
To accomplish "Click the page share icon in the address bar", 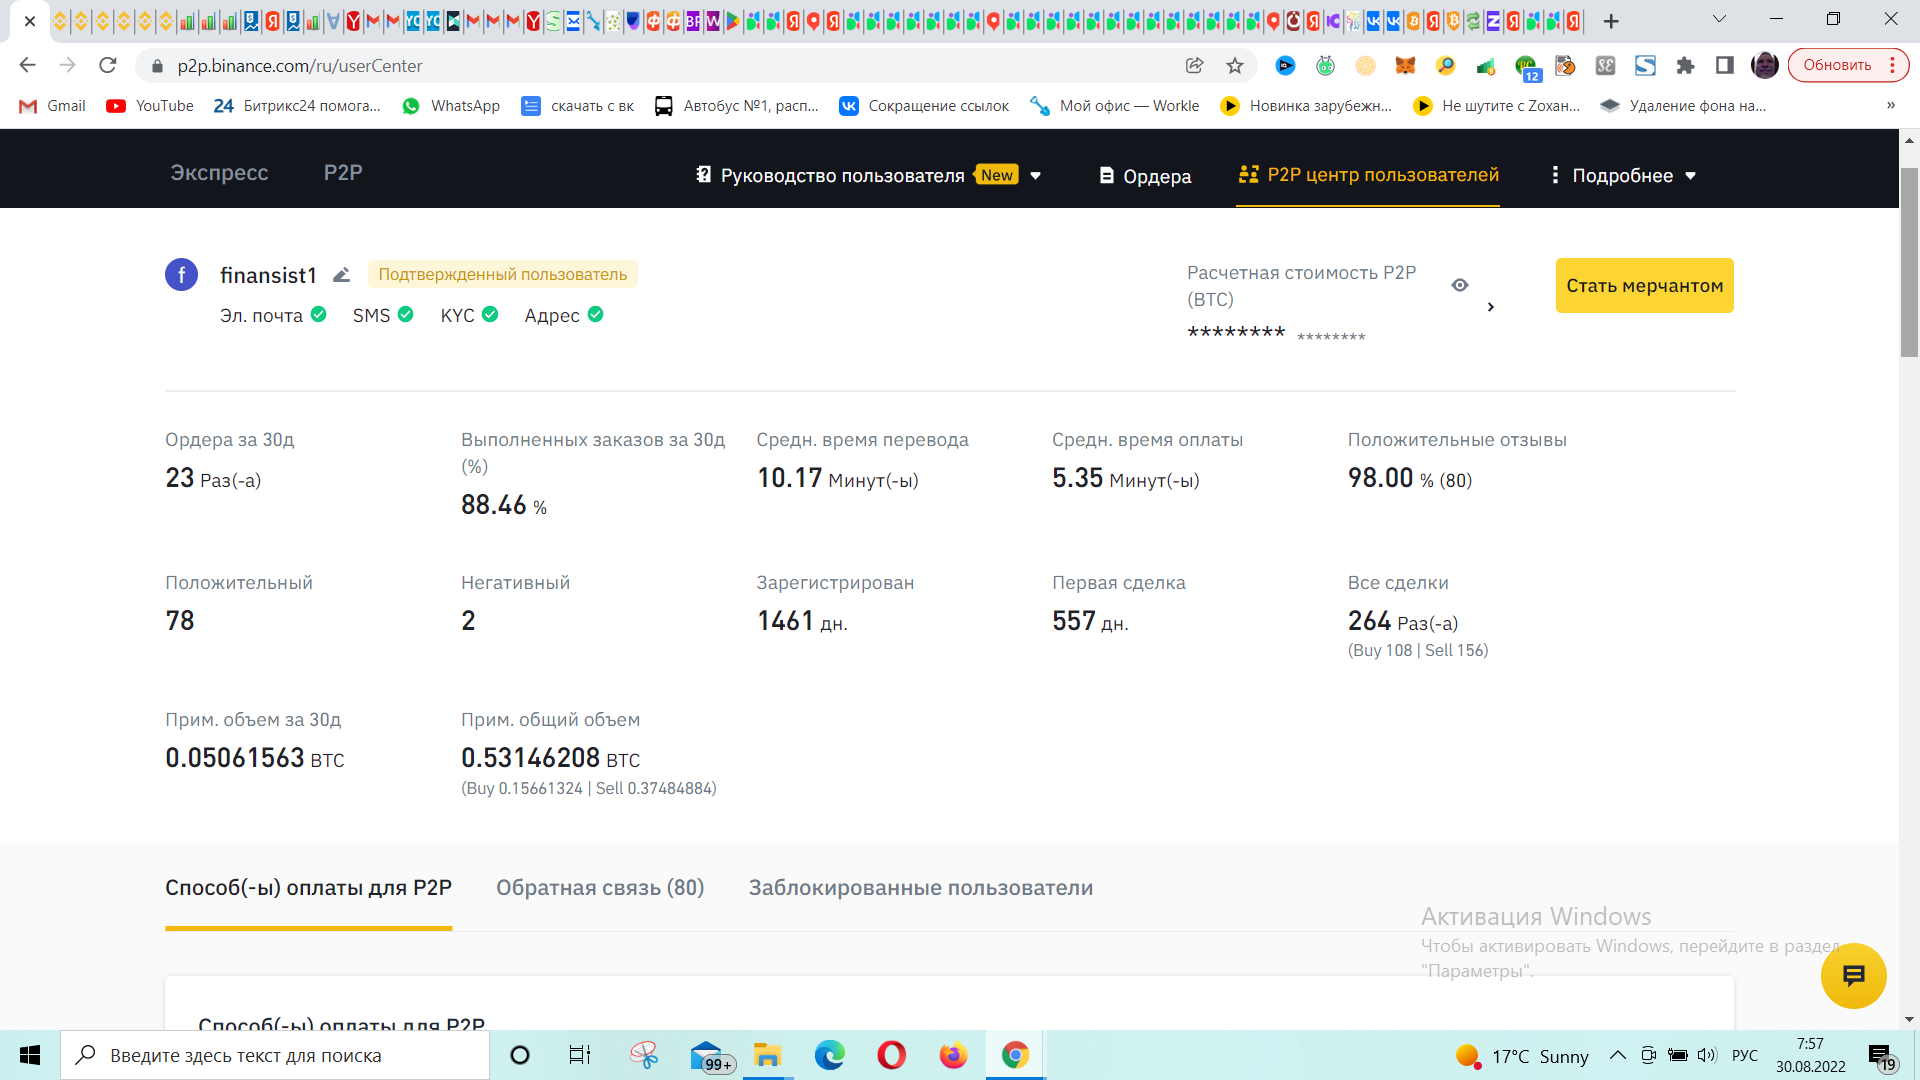I will tap(1194, 66).
